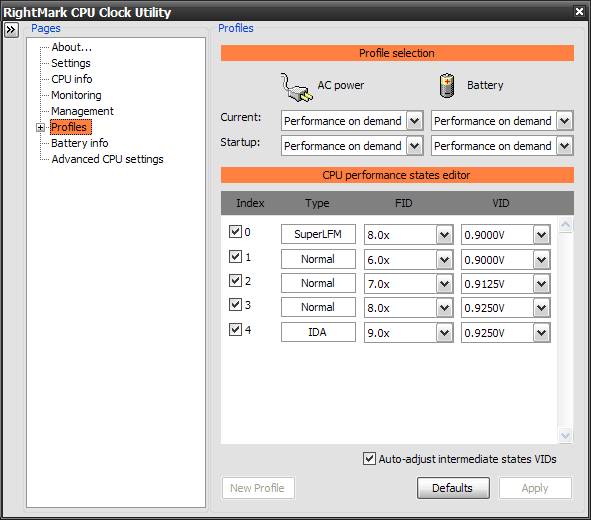The width and height of the screenshot is (591, 520).
Task: Select the Profiles page in tree
Action: pyautogui.click(x=70, y=127)
